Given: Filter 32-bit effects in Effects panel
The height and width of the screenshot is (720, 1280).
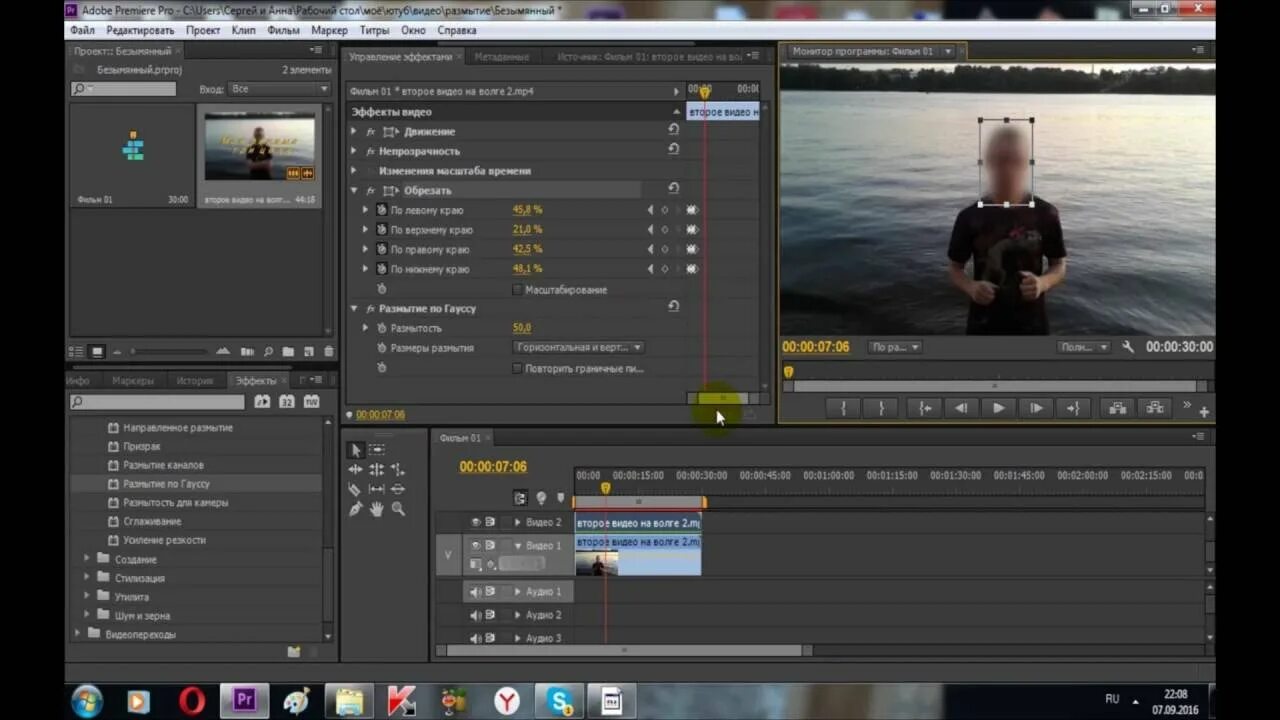Looking at the screenshot, I should coord(287,401).
